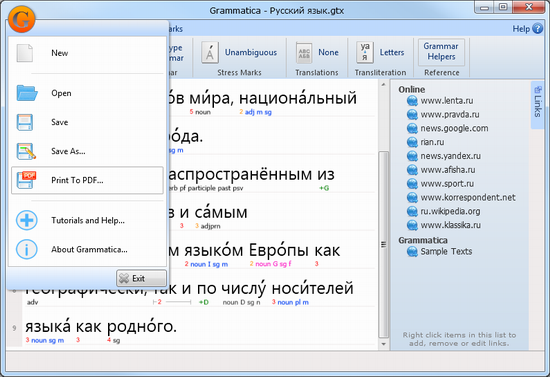Click the globe icon beside www.klassika.ru
The image size is (550, 377).
[412, 225]
